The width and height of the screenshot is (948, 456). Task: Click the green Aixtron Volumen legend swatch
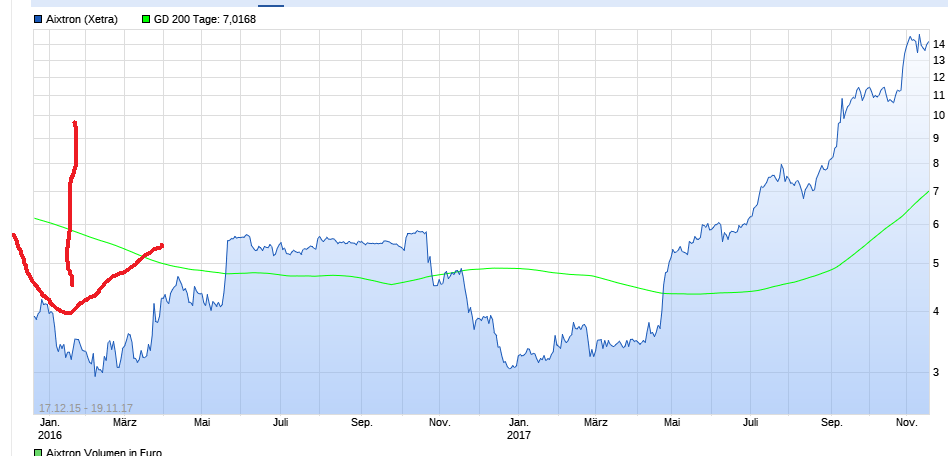39,452
